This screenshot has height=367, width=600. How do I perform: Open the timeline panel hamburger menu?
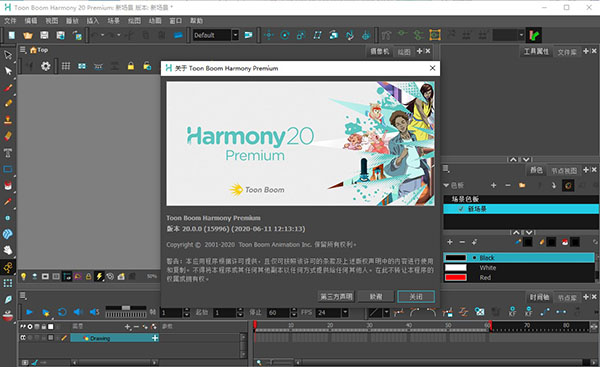pos(23,295)
